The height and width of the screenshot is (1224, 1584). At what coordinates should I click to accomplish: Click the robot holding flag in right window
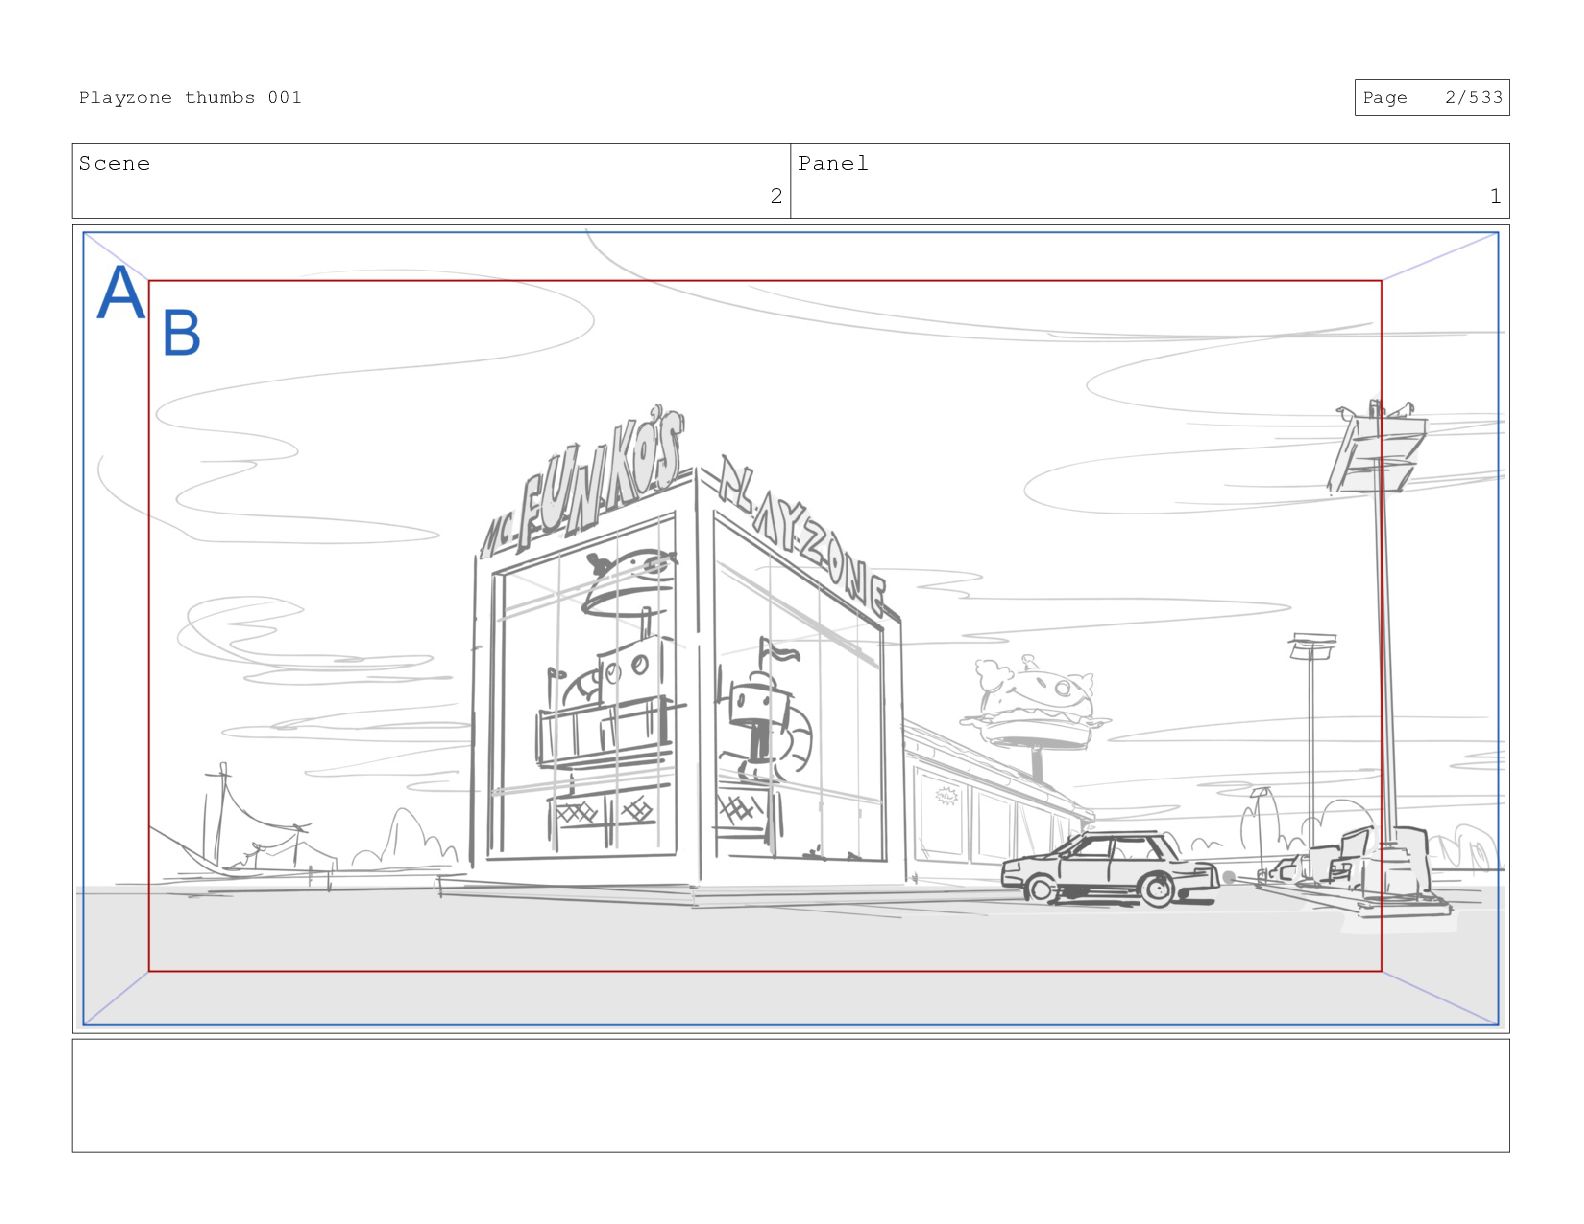pos(758,712)
